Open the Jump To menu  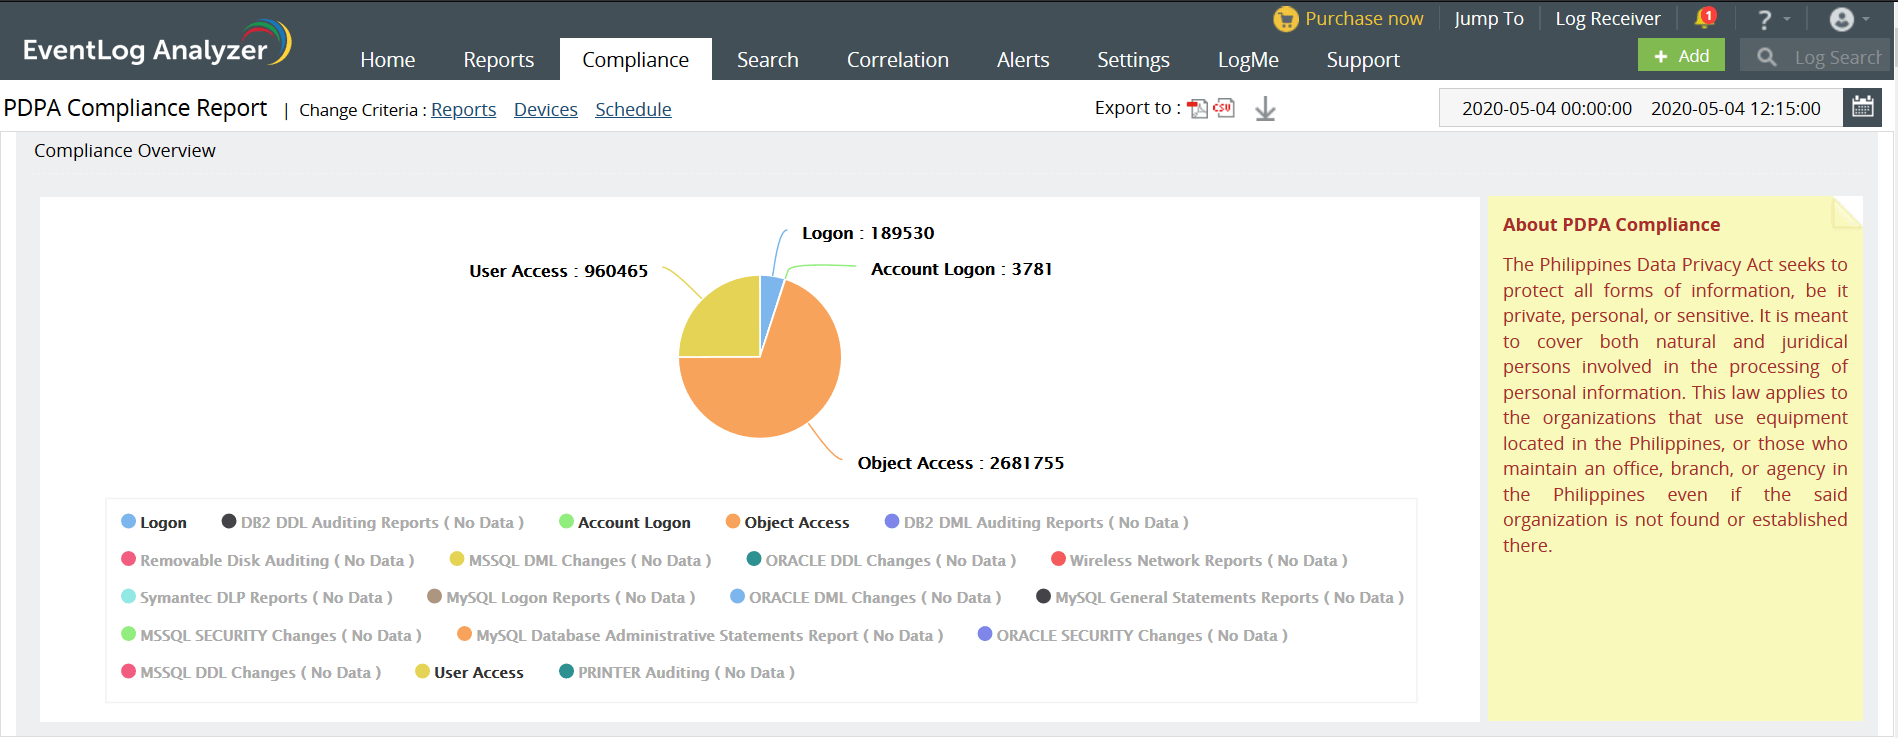pyautogui.click(x=1489, y=19)
